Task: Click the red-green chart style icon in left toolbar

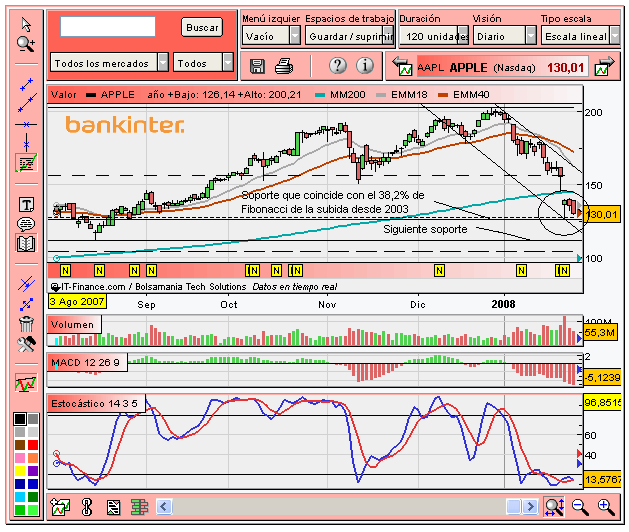Action: coord(26,383)
